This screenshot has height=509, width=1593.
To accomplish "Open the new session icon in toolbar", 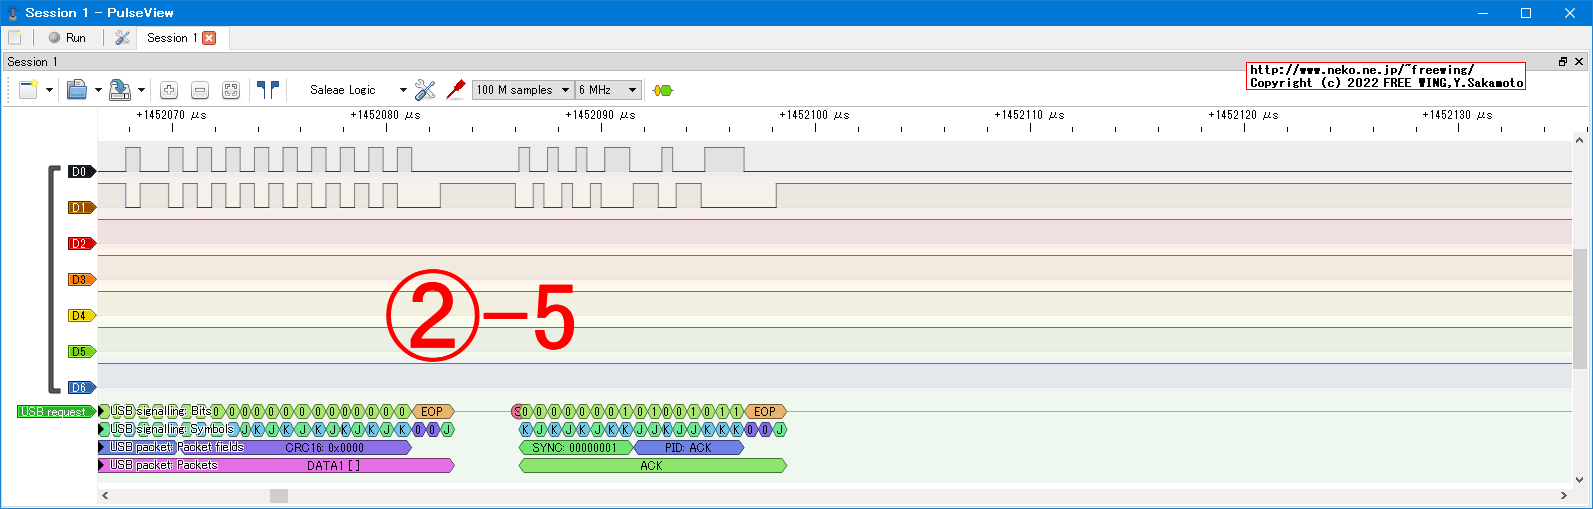I will 28,90.
